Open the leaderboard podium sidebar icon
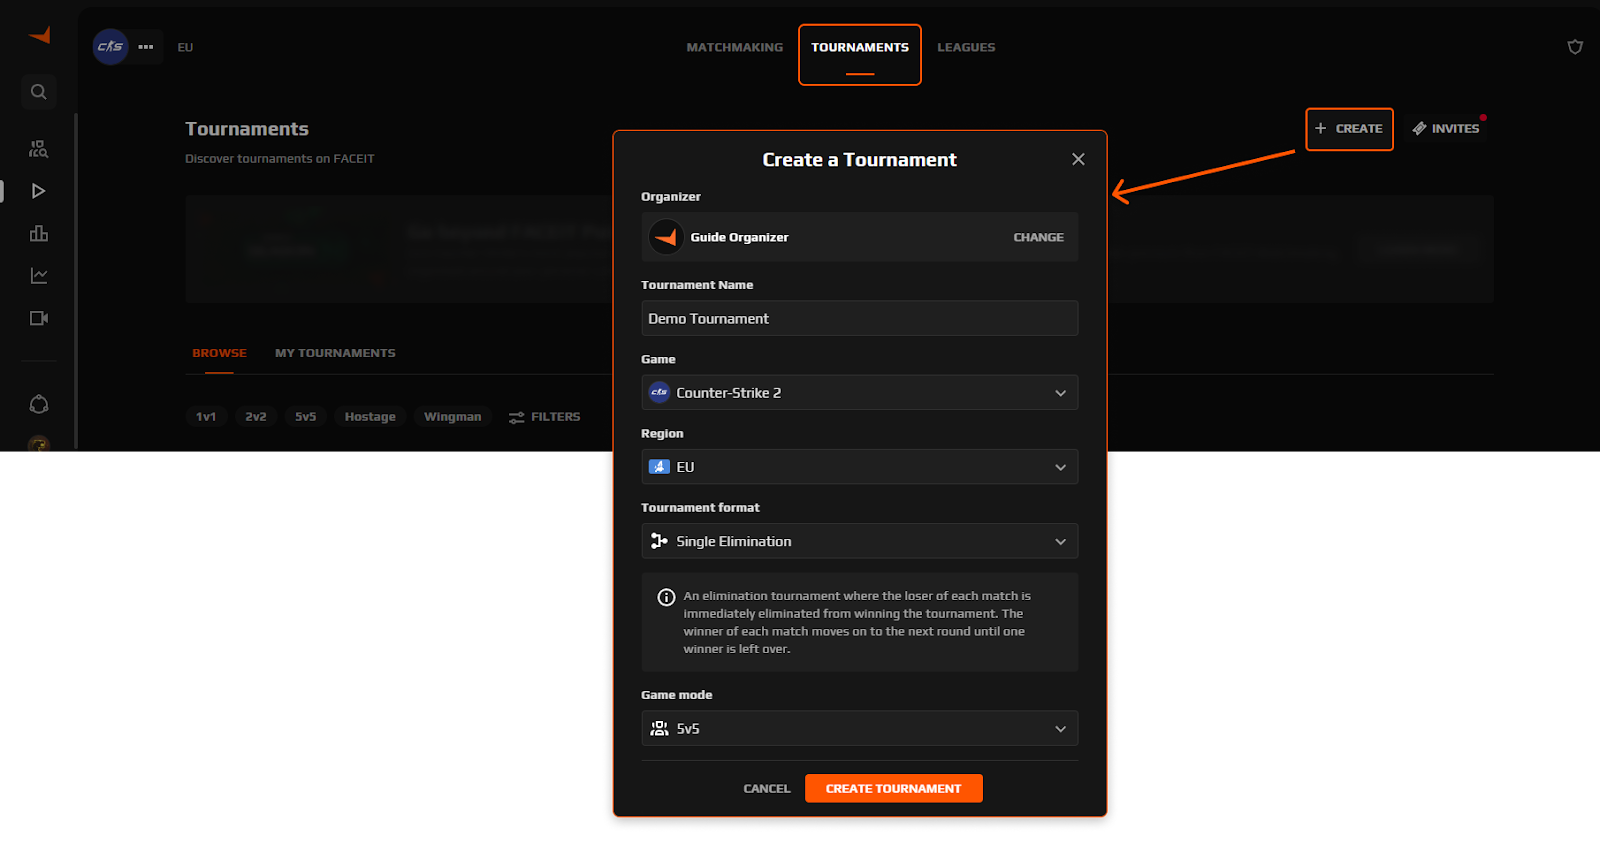 pos(39,233)
